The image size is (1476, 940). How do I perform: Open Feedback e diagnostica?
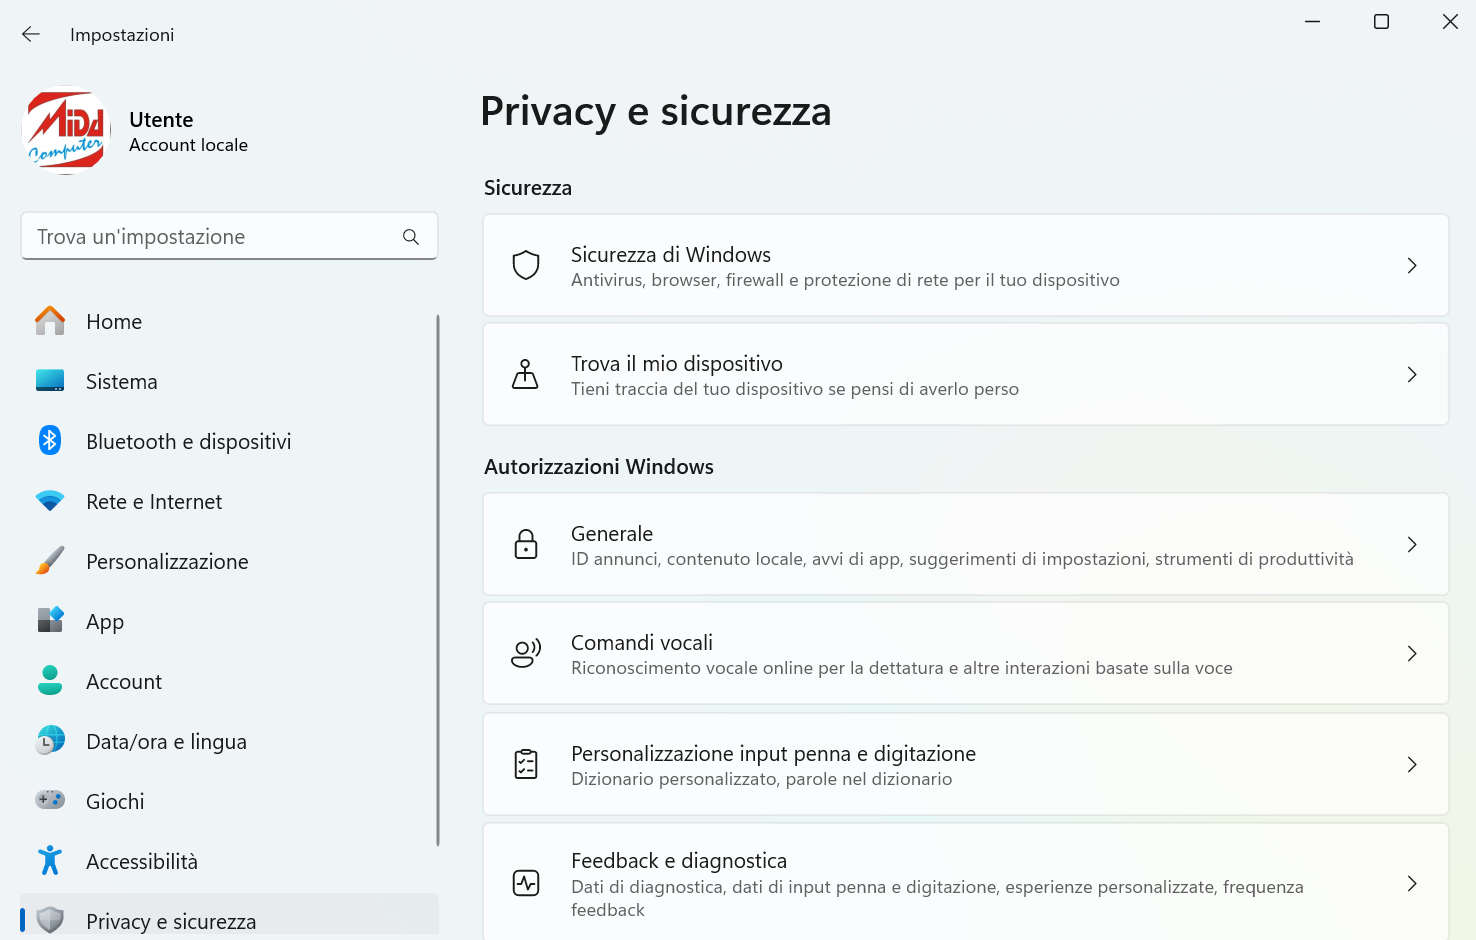[966, 882]
